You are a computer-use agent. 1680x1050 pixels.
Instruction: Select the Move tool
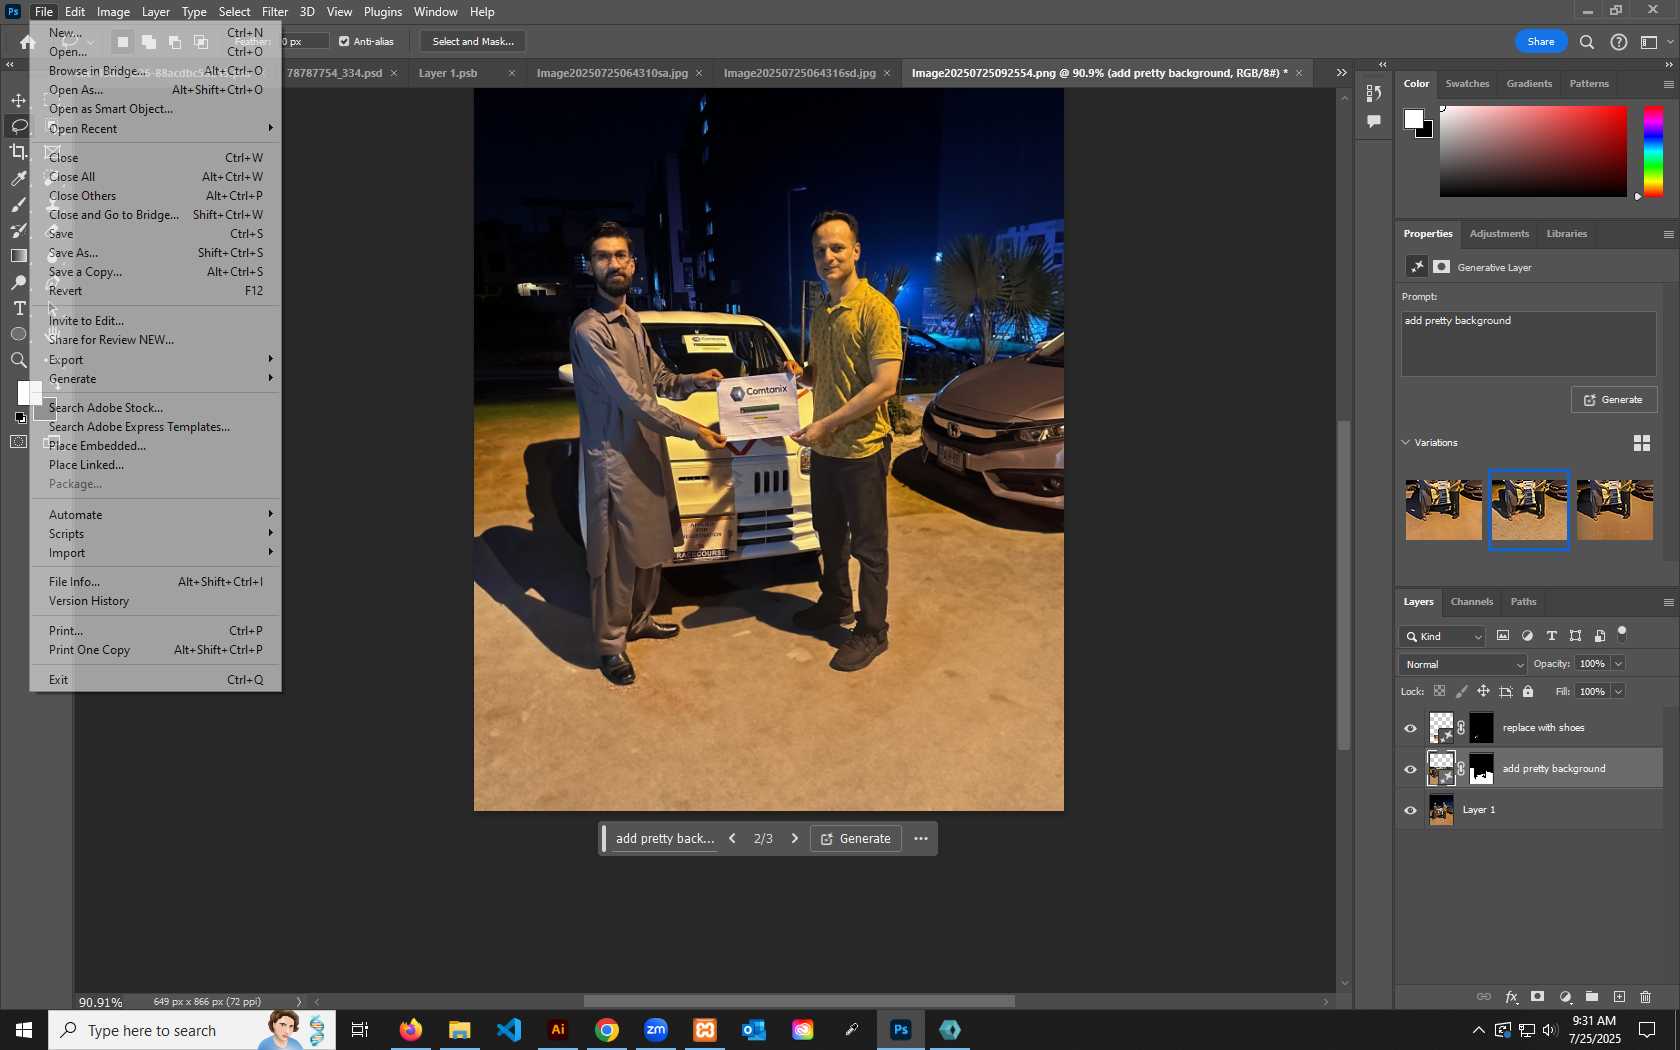[x=18, y=100]
